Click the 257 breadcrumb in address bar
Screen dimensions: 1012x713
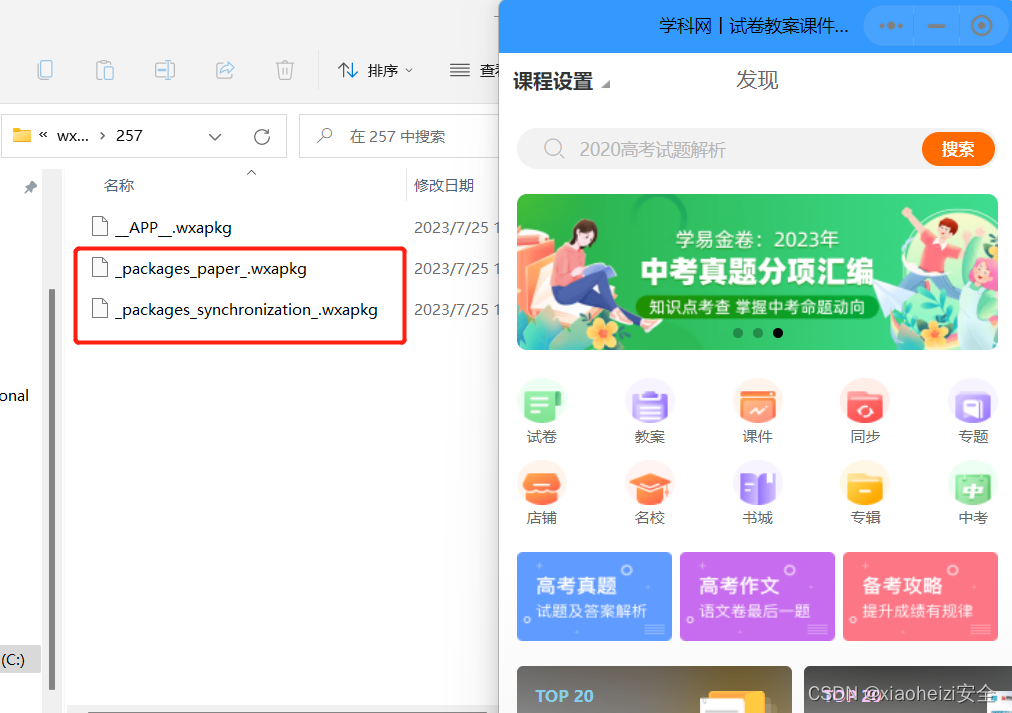pyautogui.click(x=129, y=136)
